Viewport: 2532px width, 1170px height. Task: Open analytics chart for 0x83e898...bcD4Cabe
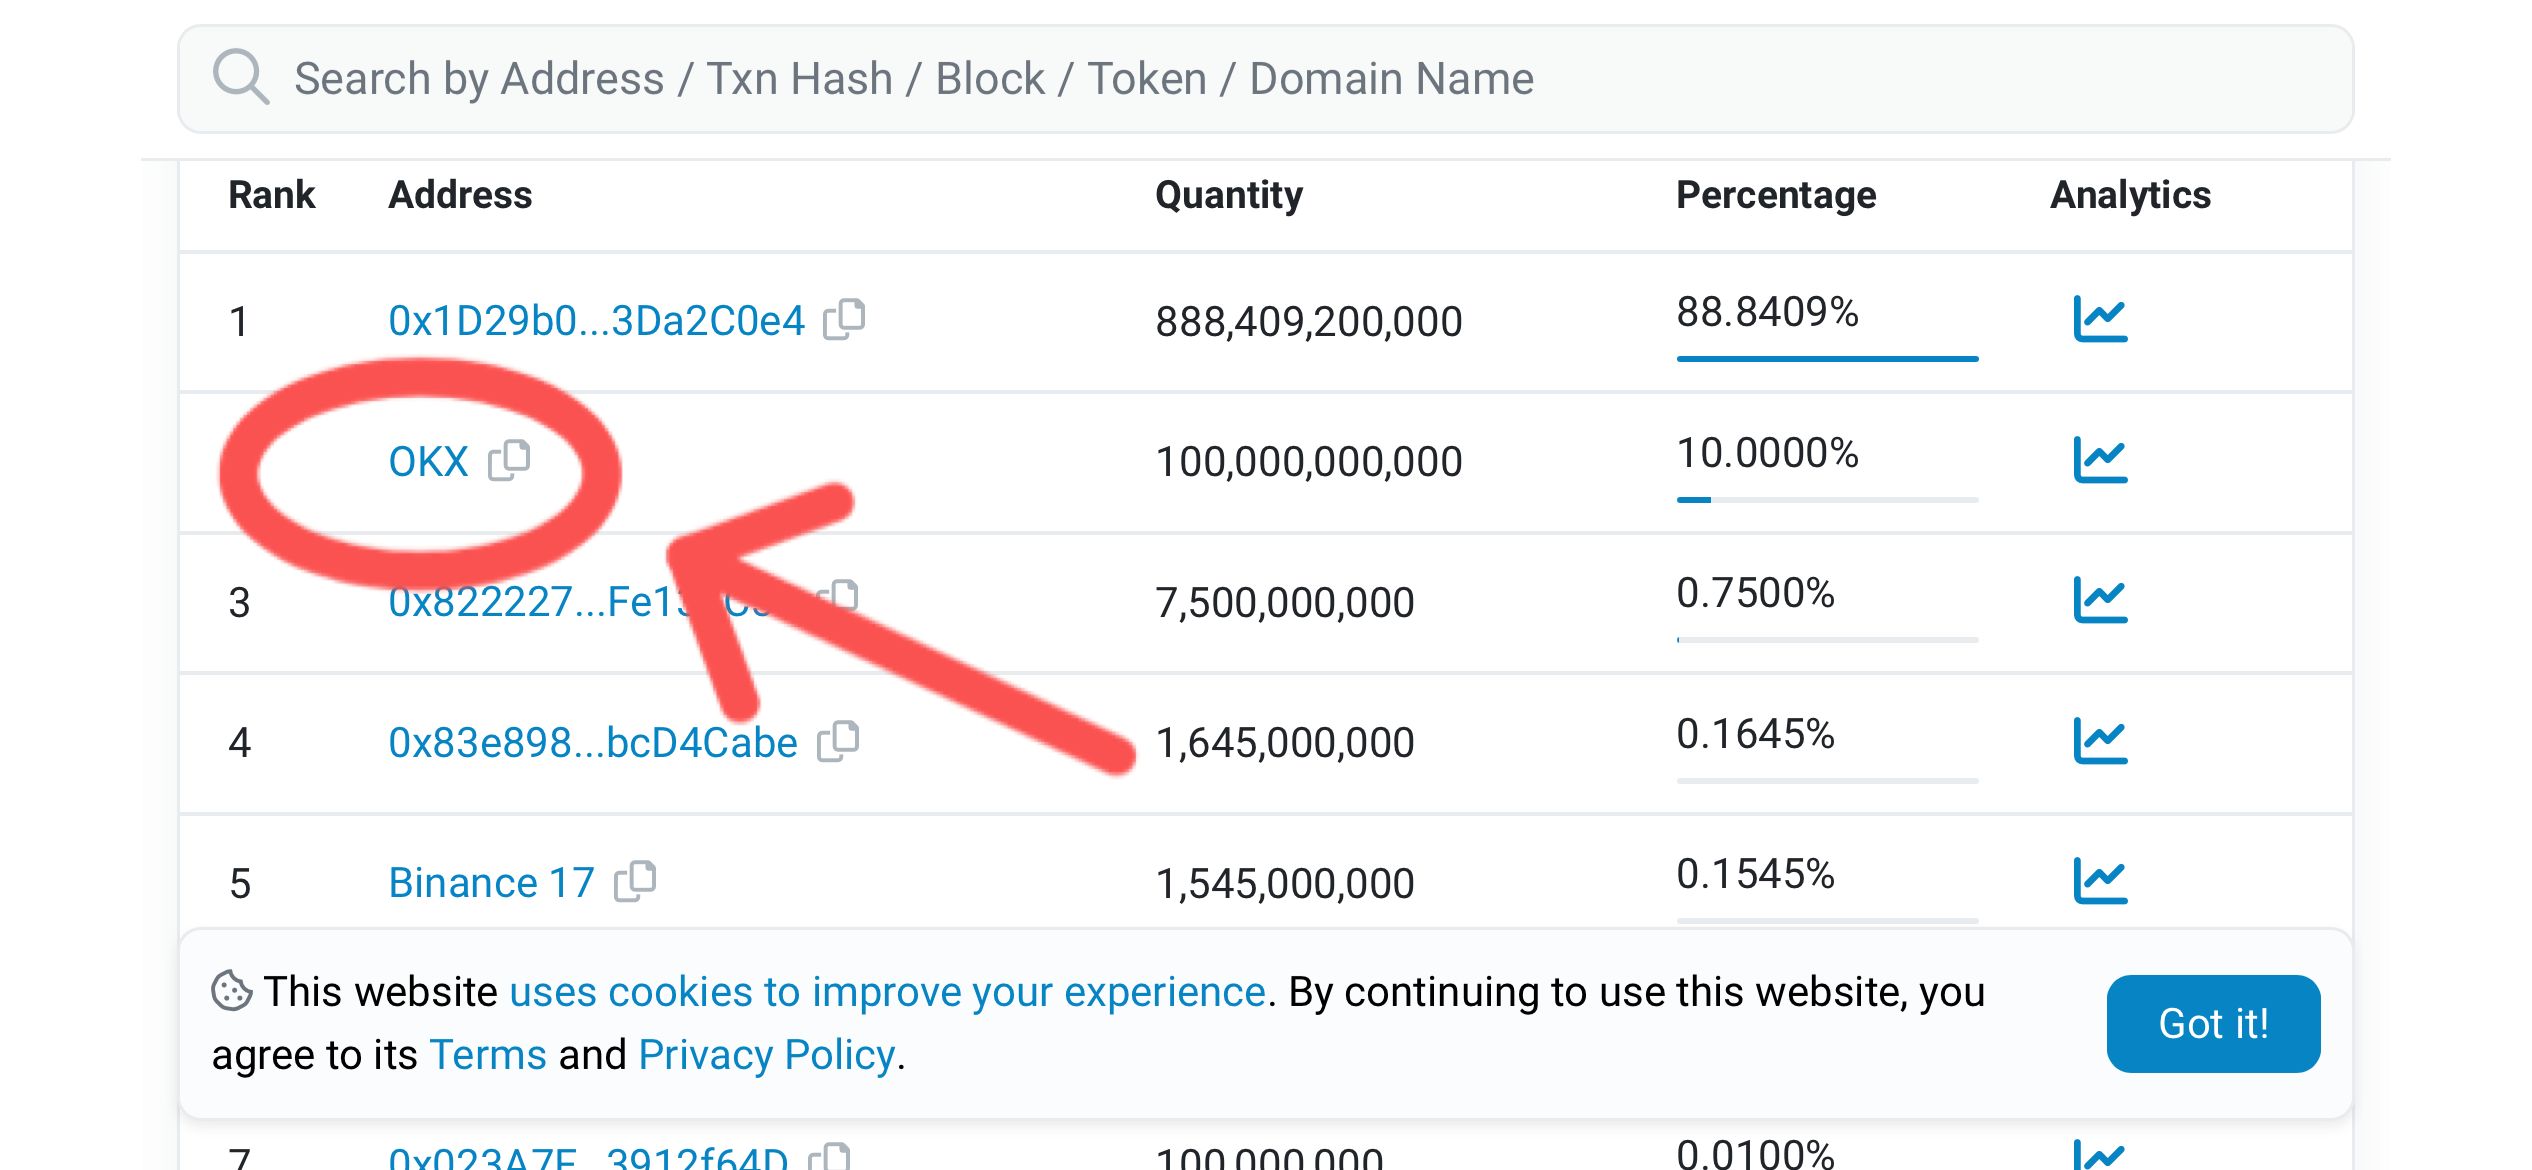point(2100,741)
